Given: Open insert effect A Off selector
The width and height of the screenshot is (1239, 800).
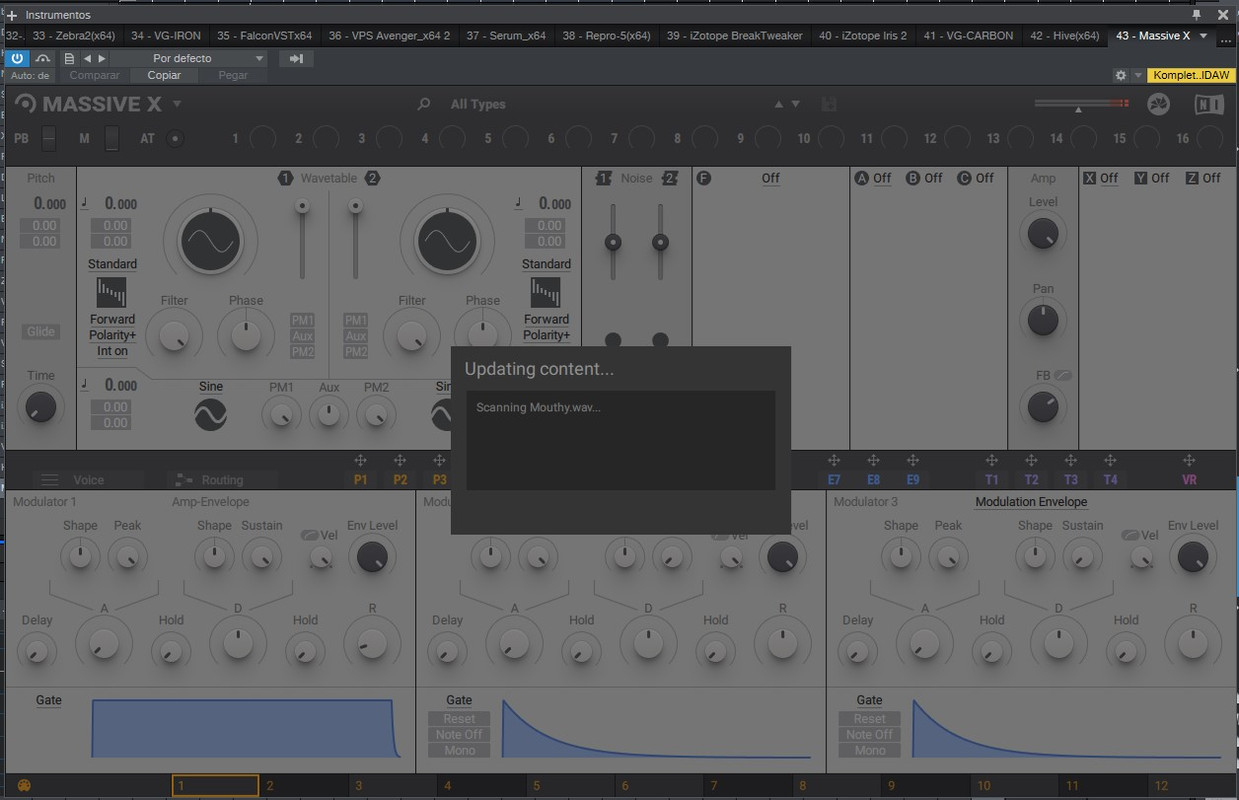Looking at the screenshot, I should pos(882,178).
